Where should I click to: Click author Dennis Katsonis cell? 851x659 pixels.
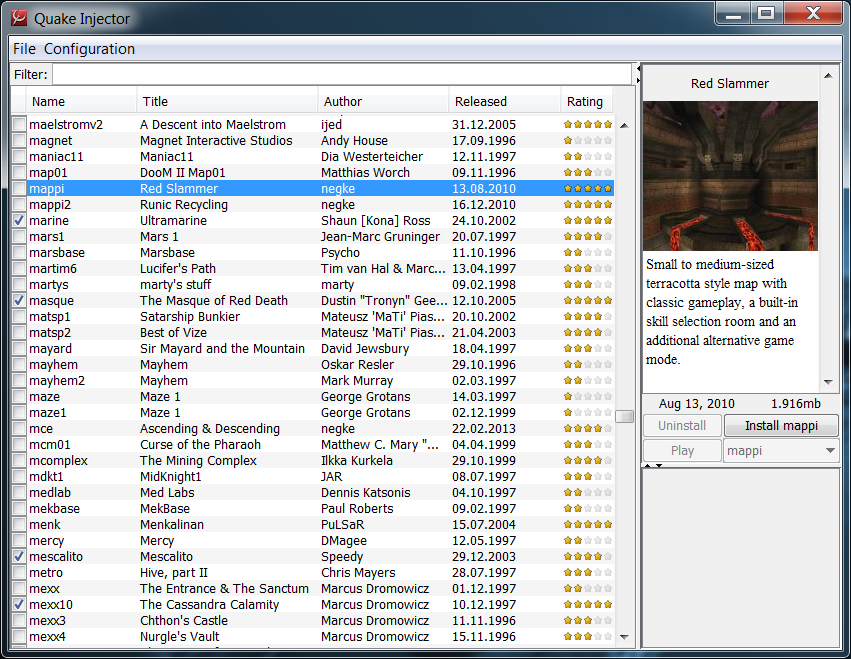click(x=365, y=492)
